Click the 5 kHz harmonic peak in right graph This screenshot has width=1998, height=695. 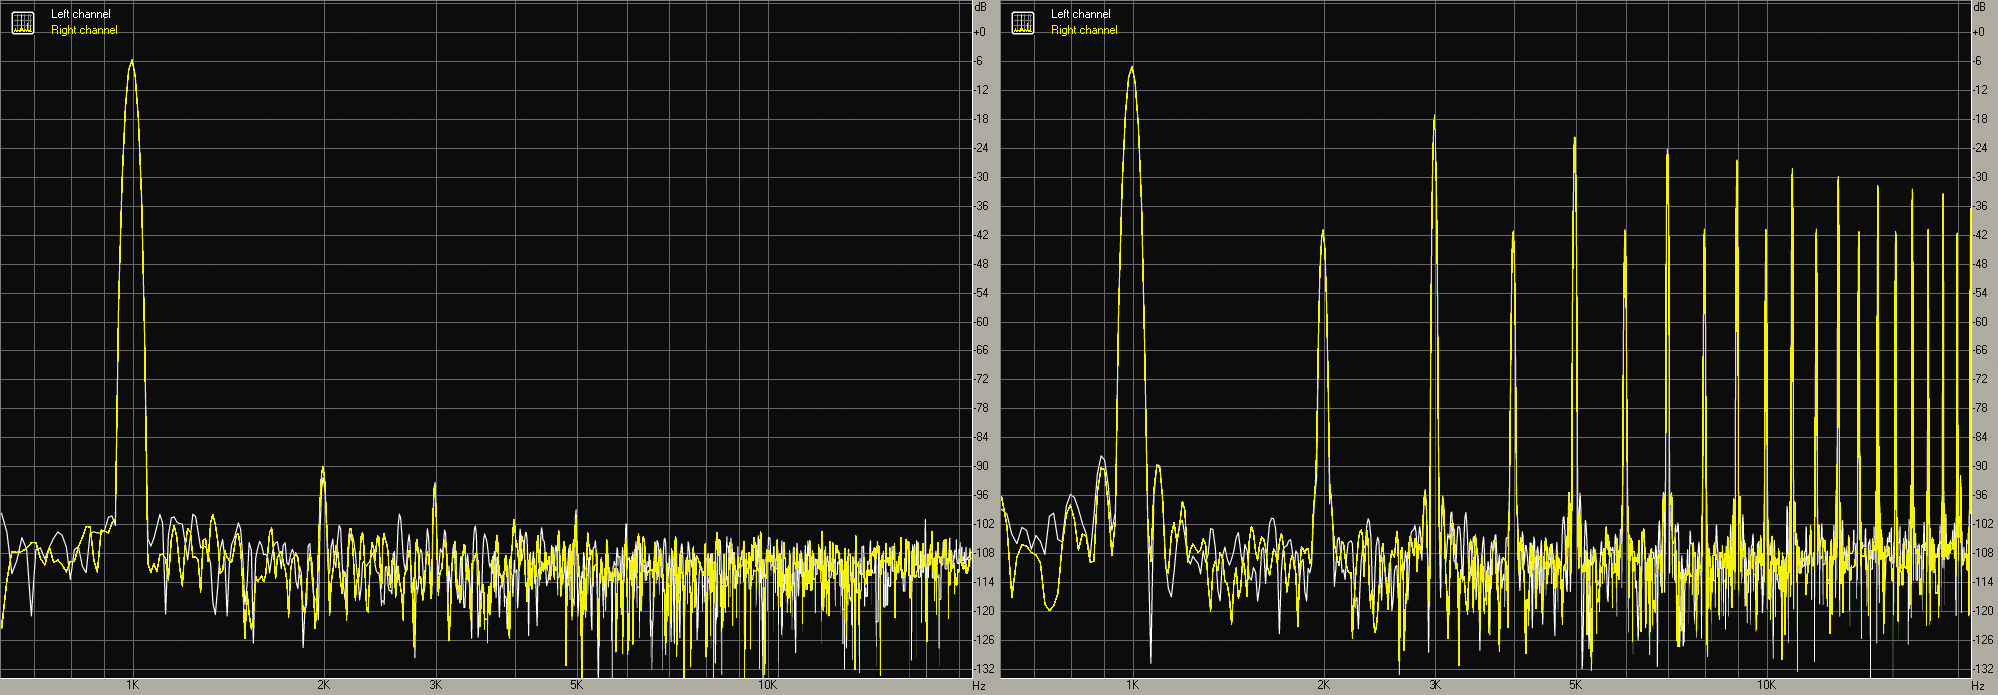tap(1575, 139)
